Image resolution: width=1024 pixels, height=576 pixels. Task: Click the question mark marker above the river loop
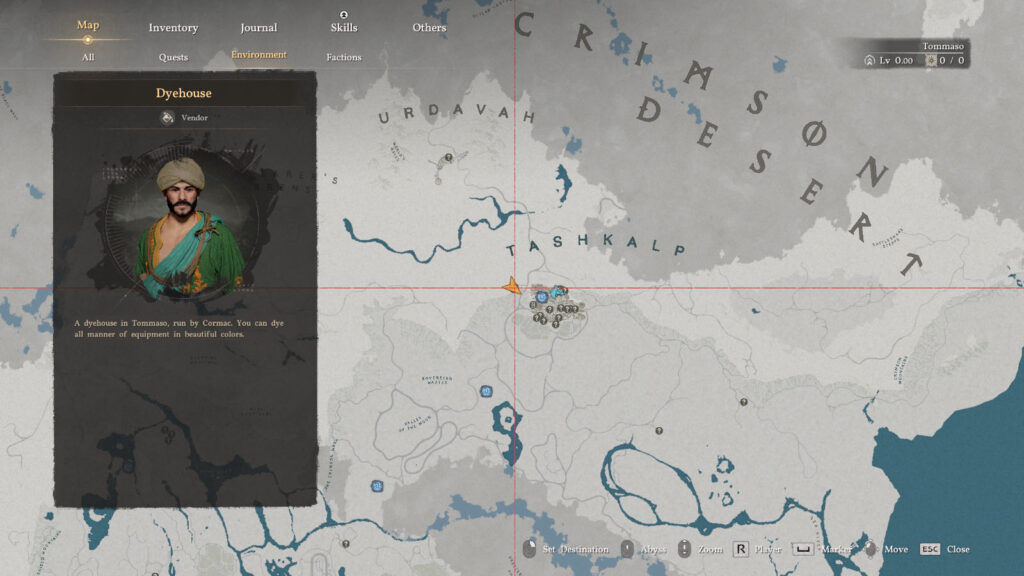659,430
